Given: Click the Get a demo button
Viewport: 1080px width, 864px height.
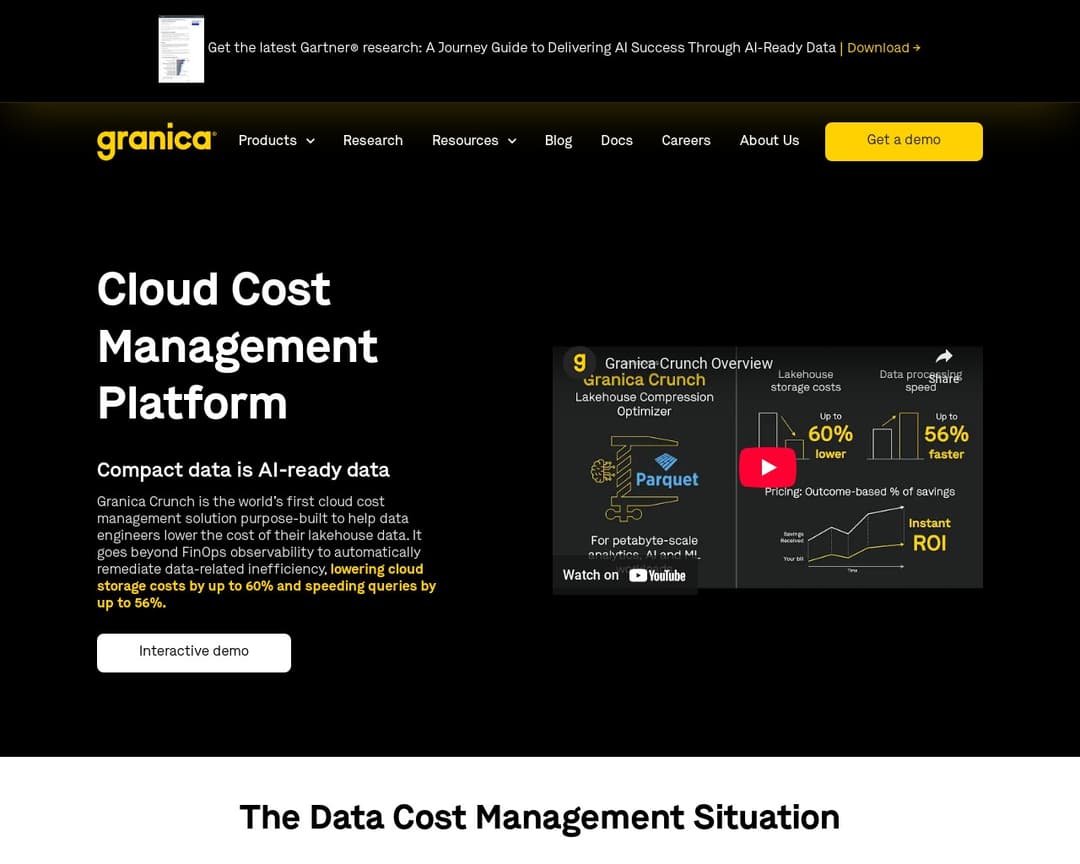Looking at the screenshot, I should [x=904, y=141].
